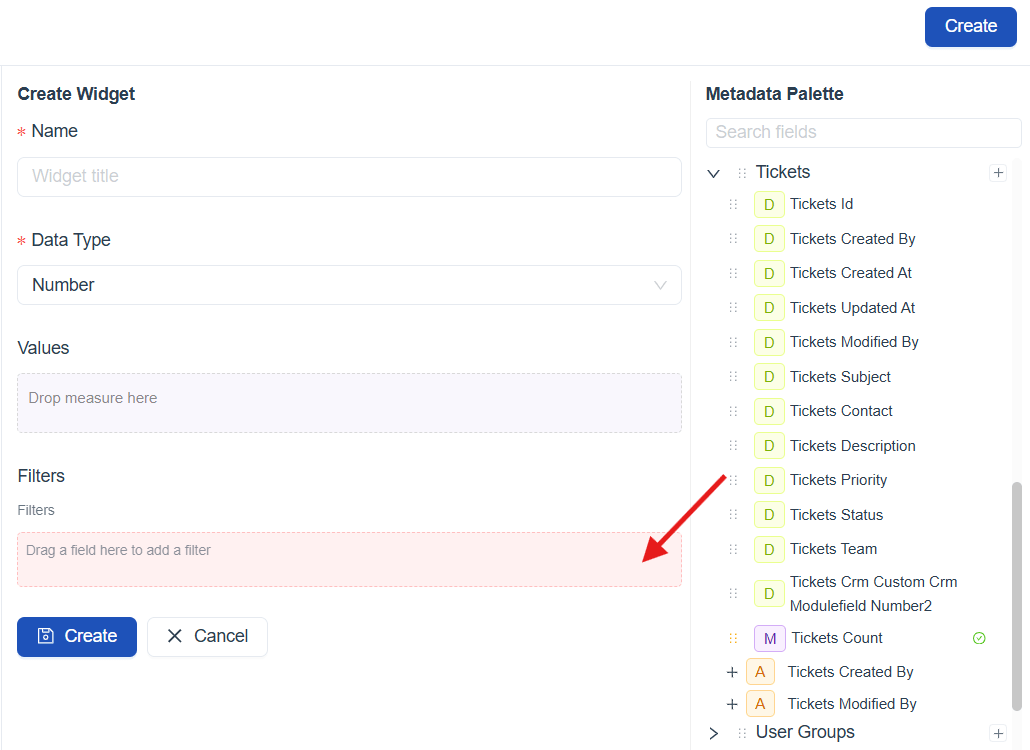This screenshot has height=750, width=1030.
Task: Select the Tickets Team field
Action: pos(833,549)
